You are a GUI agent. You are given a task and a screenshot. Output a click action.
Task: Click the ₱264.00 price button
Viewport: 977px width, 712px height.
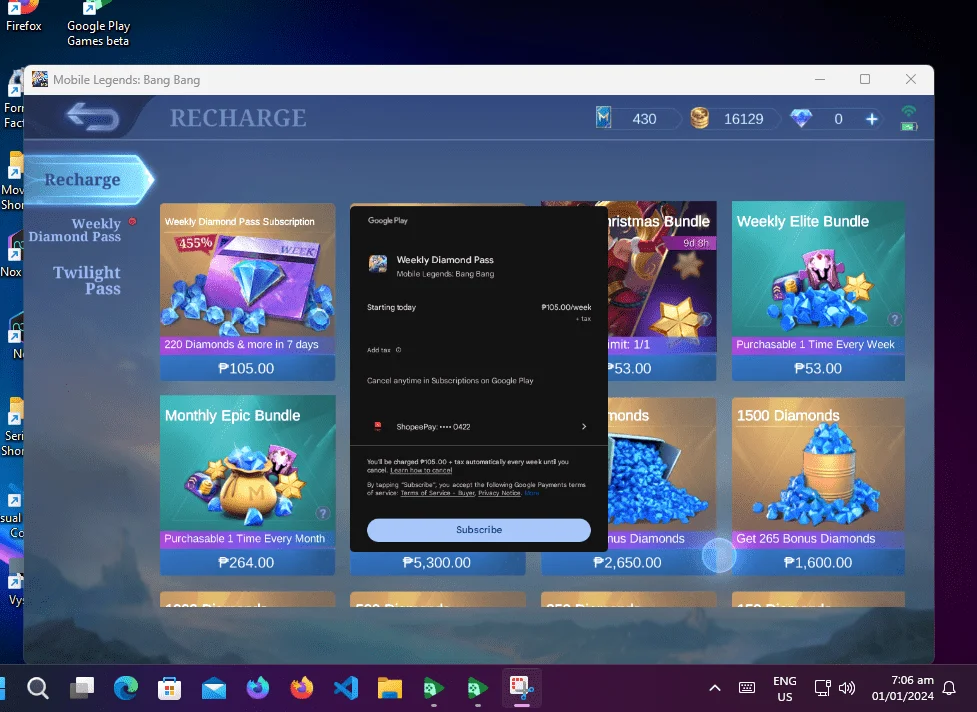(x=247, y=562)
